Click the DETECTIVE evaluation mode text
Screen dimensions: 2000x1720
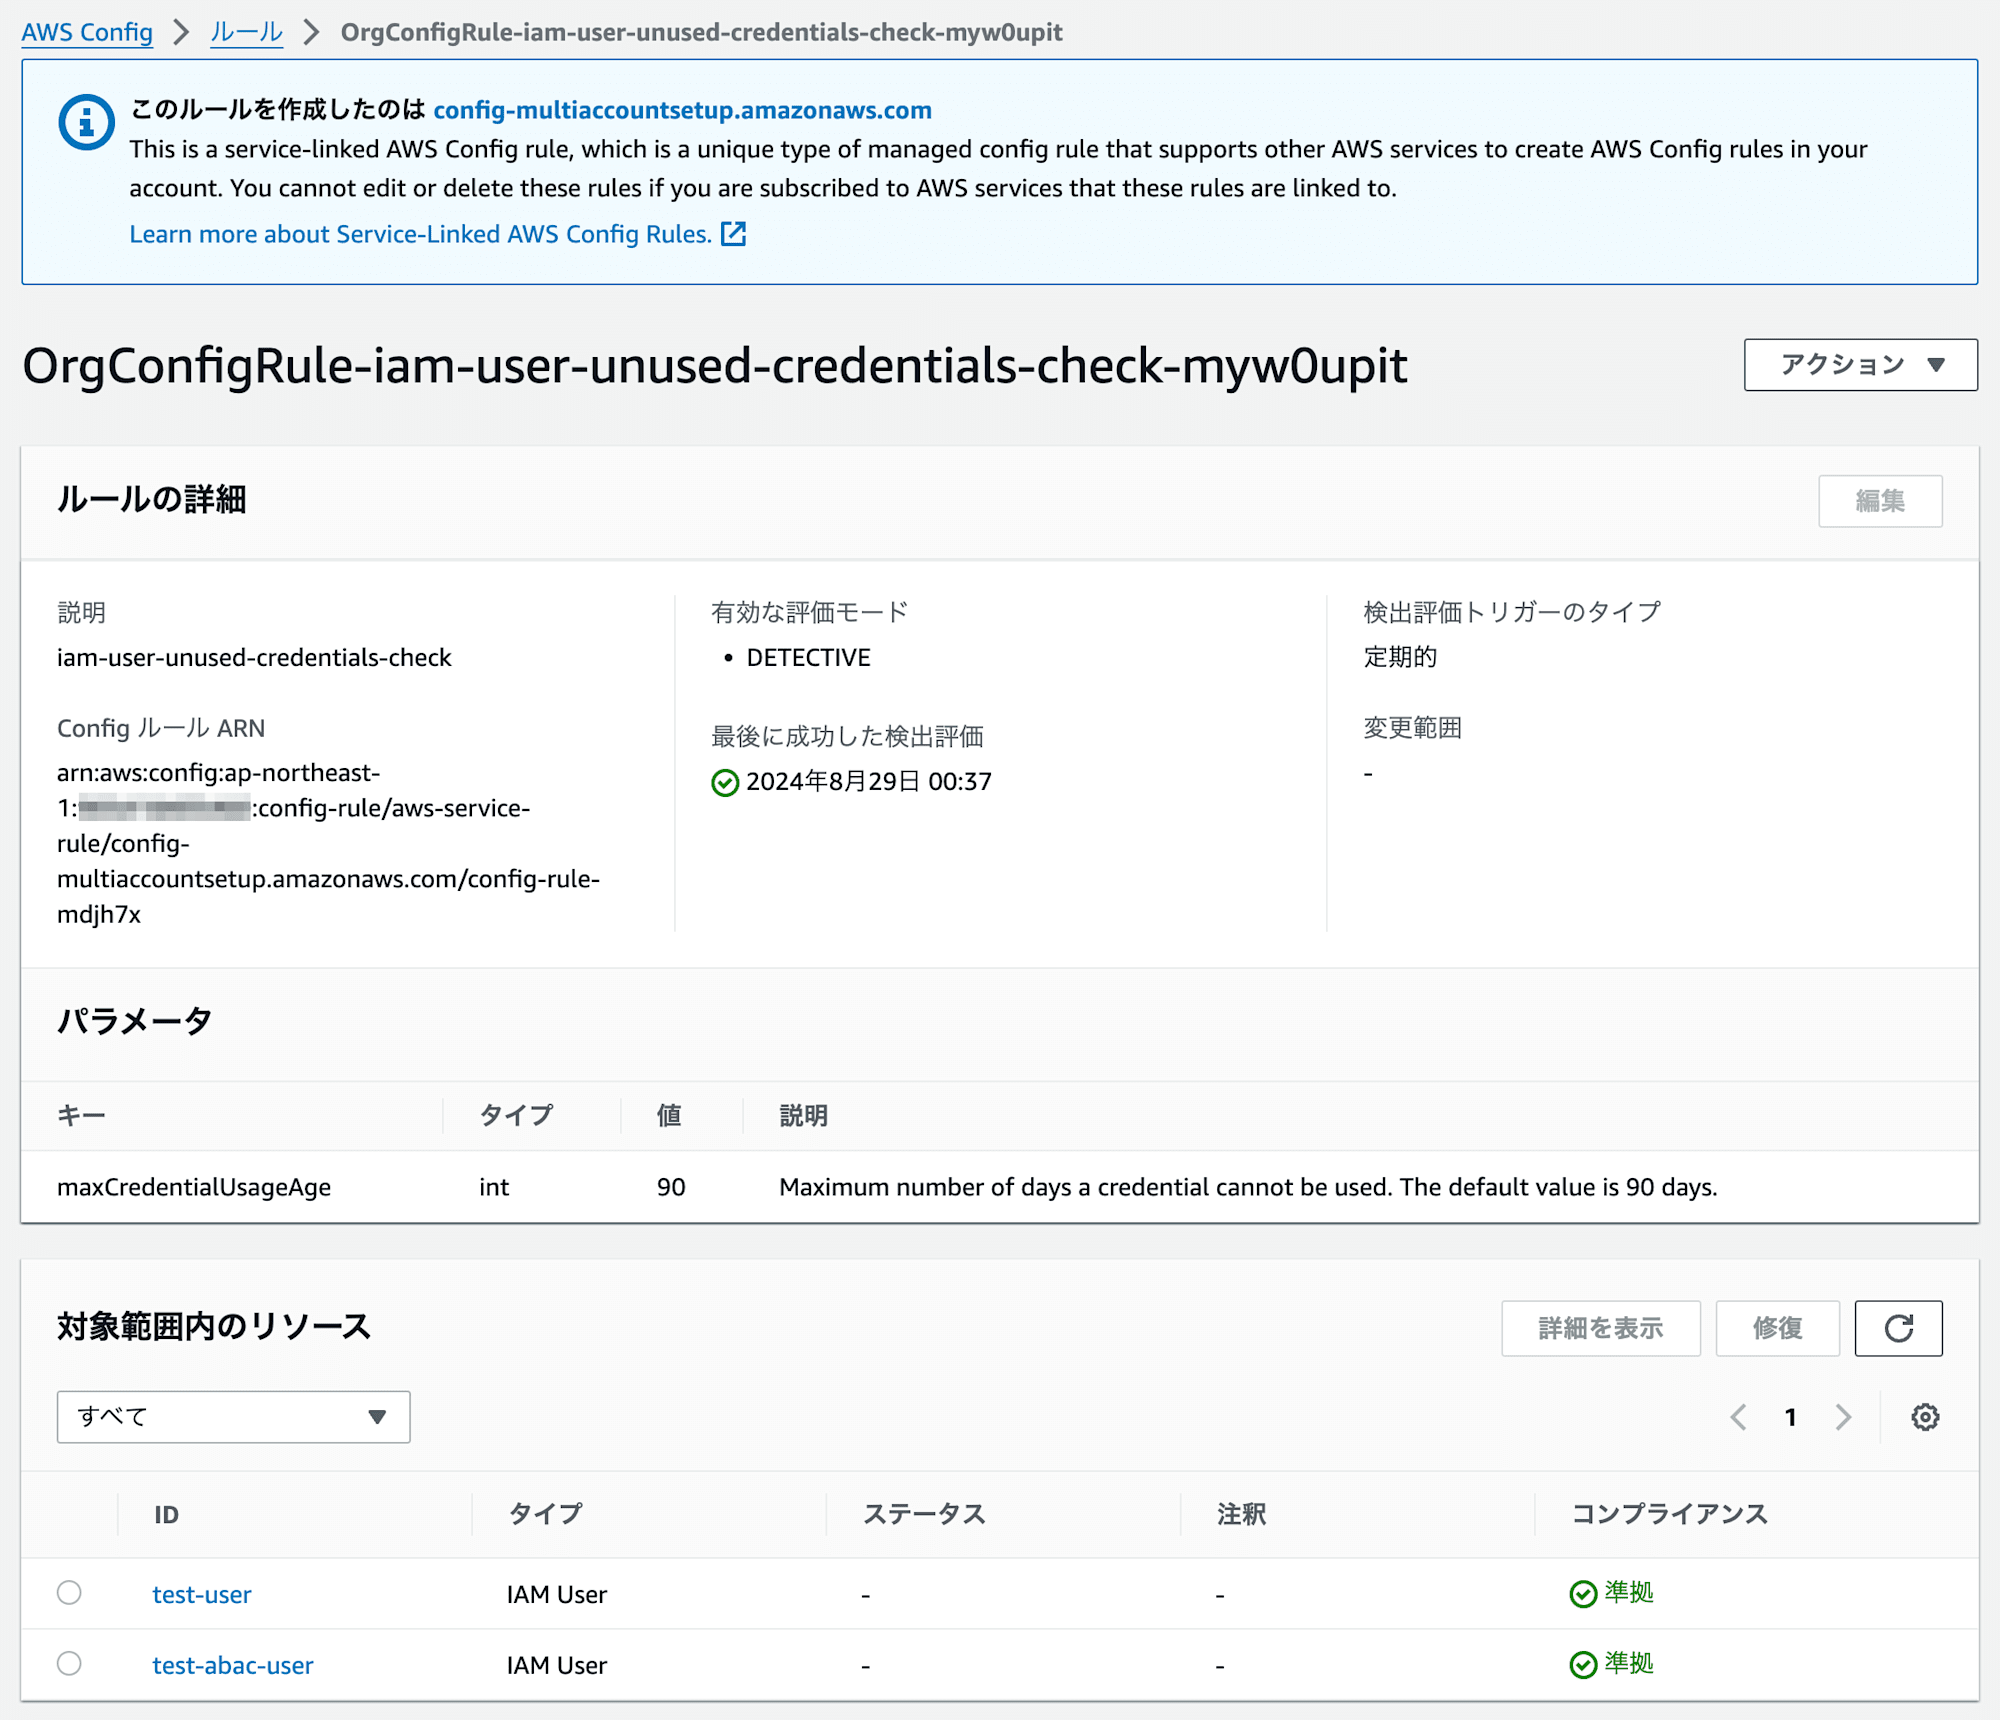808,658
